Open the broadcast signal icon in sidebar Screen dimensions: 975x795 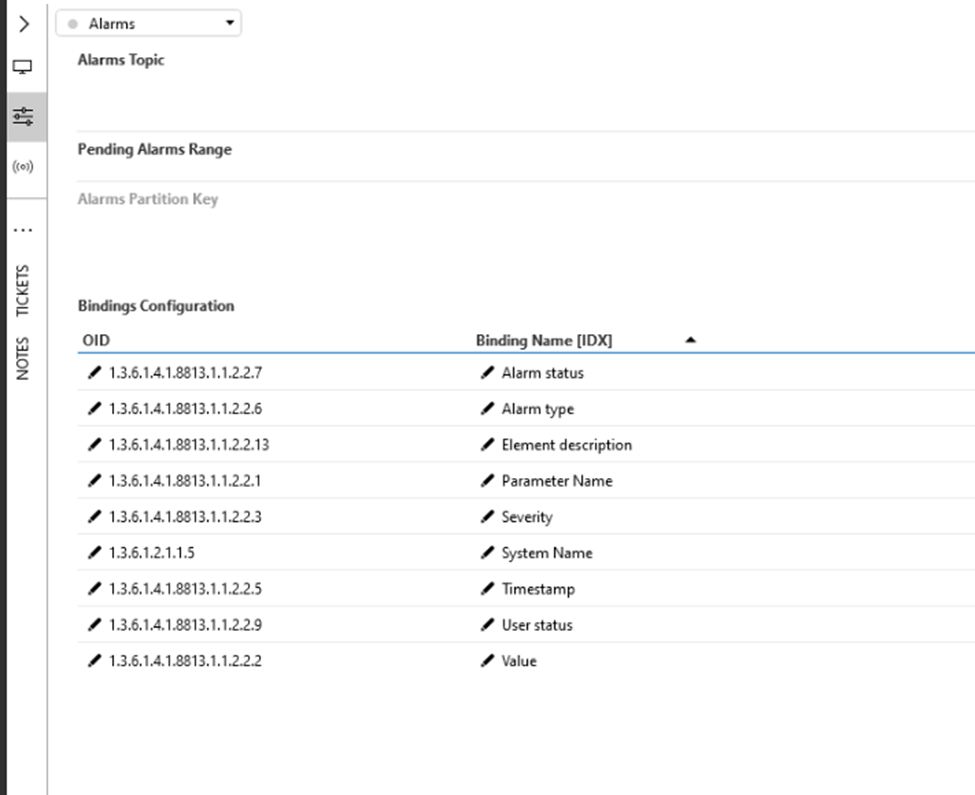[22, 166]
